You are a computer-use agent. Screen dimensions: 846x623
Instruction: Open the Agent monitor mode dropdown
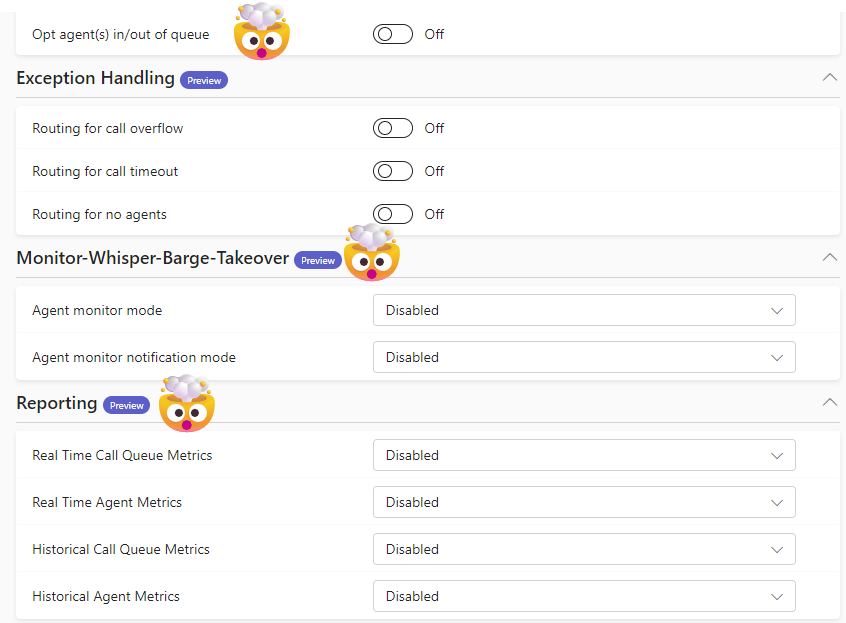(x=584, y=310)
